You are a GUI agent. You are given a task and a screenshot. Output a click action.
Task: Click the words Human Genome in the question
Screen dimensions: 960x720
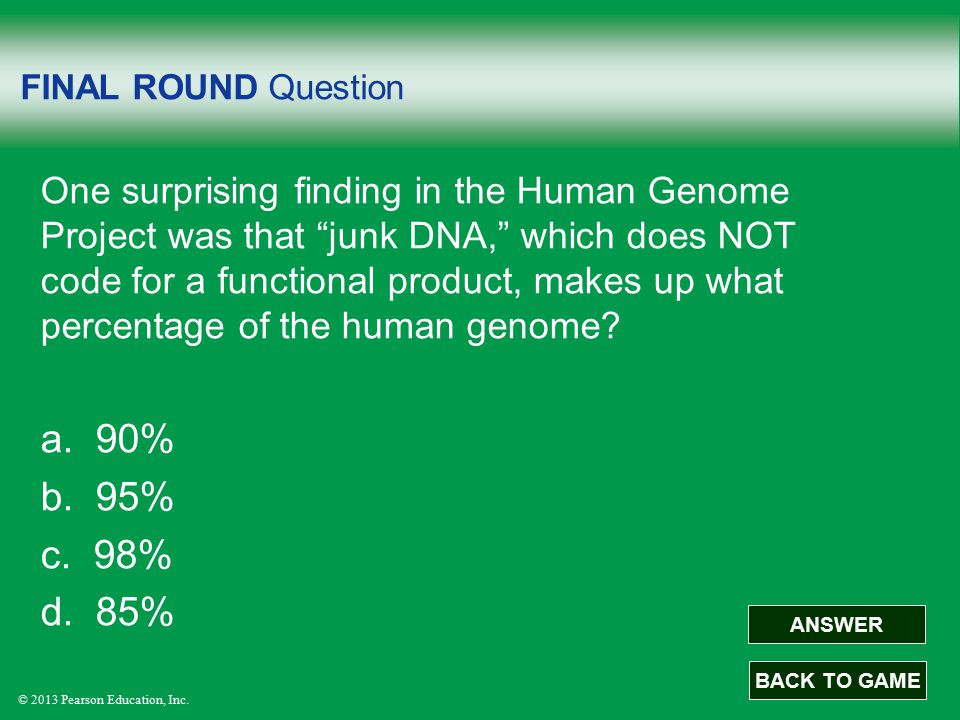point(653,191)
